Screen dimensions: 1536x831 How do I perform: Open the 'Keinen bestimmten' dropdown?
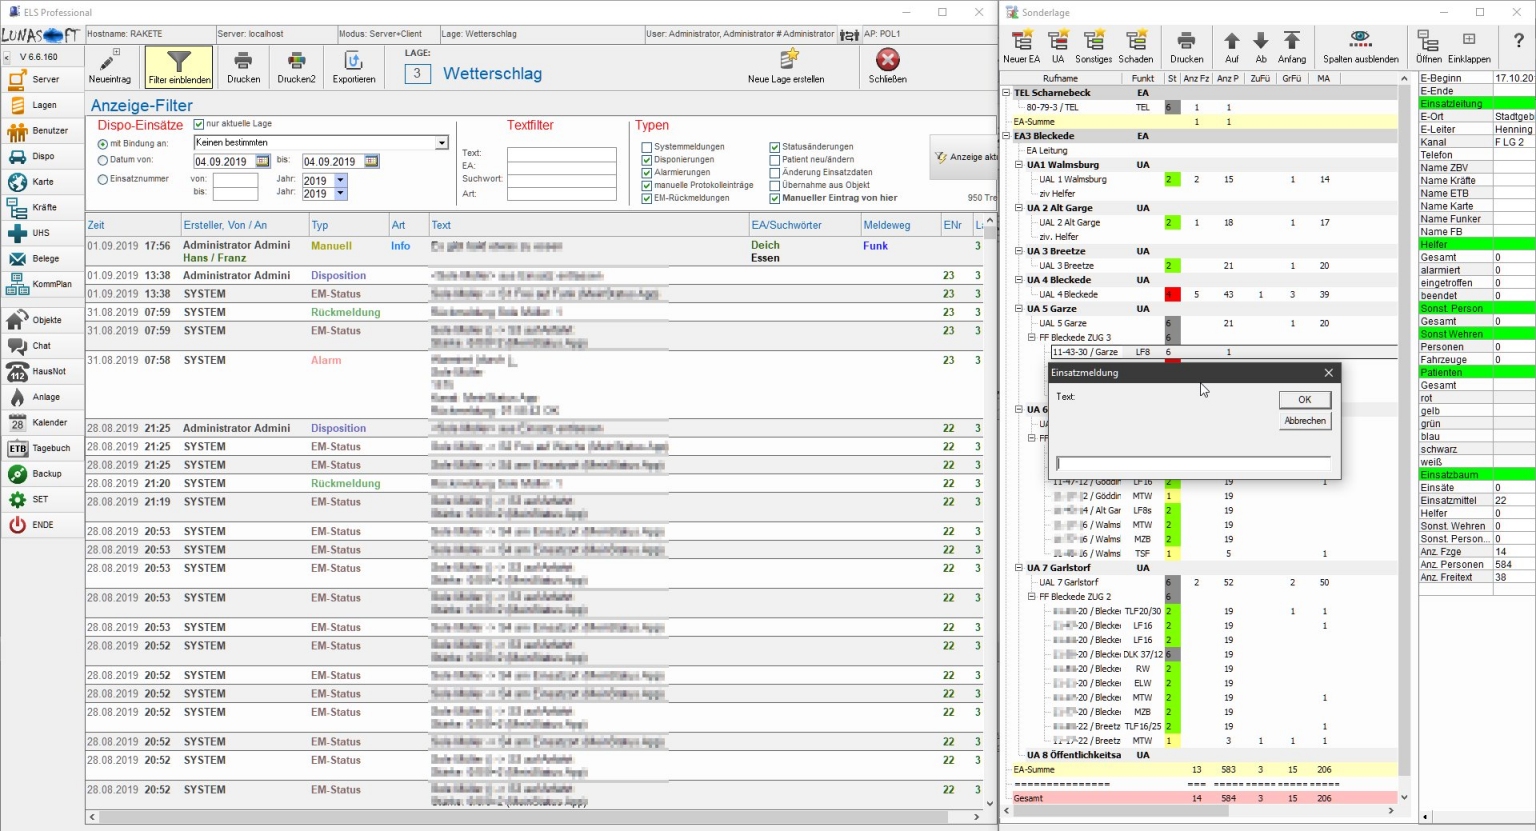tap(441, 143)
